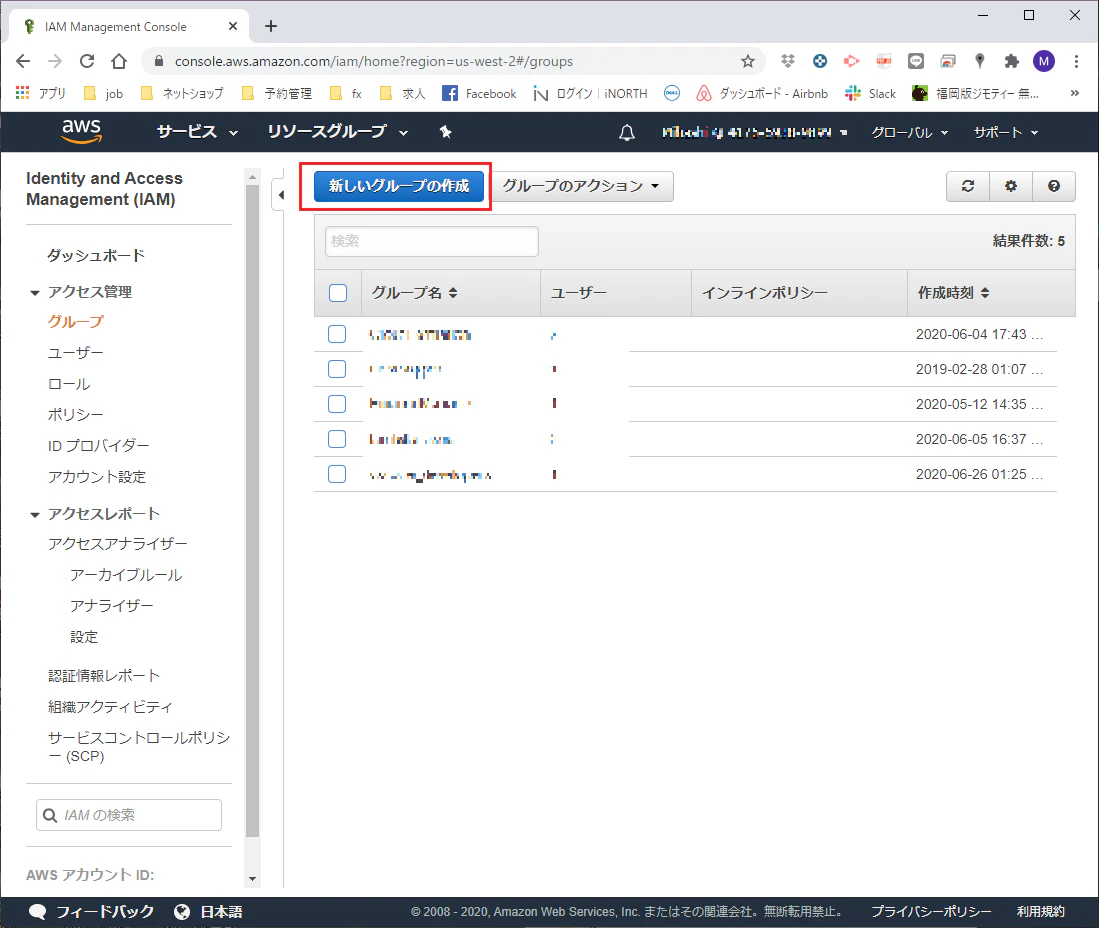1099x928 pixels.
Task: Click the AWS logo home icon
Action: pos(81,131)
